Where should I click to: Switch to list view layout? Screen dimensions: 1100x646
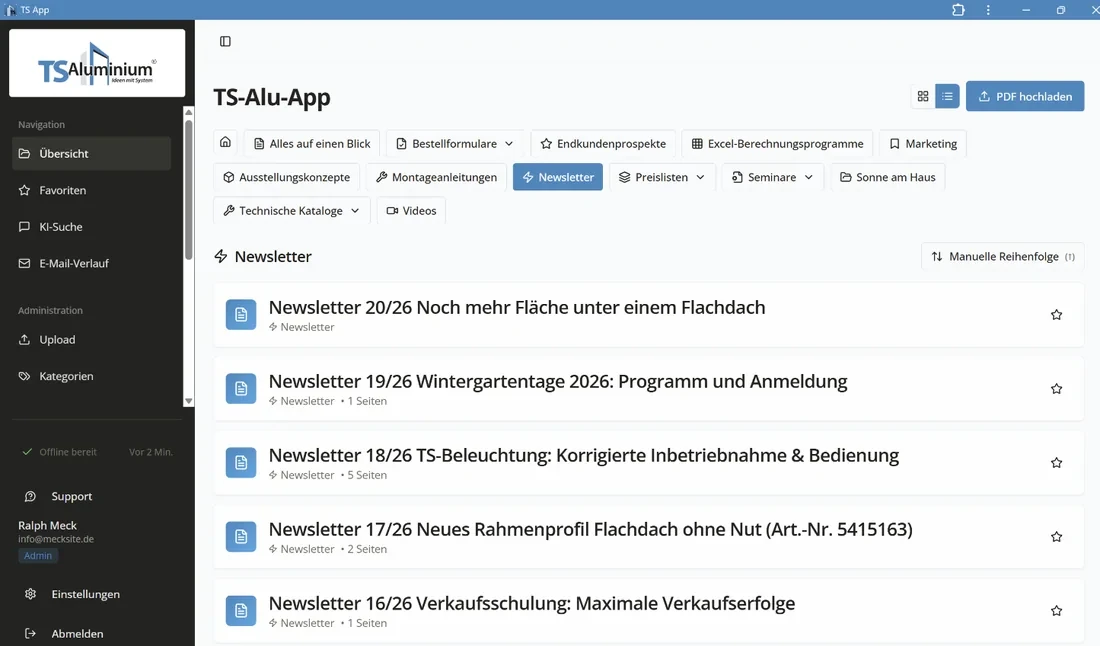[x=947, y=96]
